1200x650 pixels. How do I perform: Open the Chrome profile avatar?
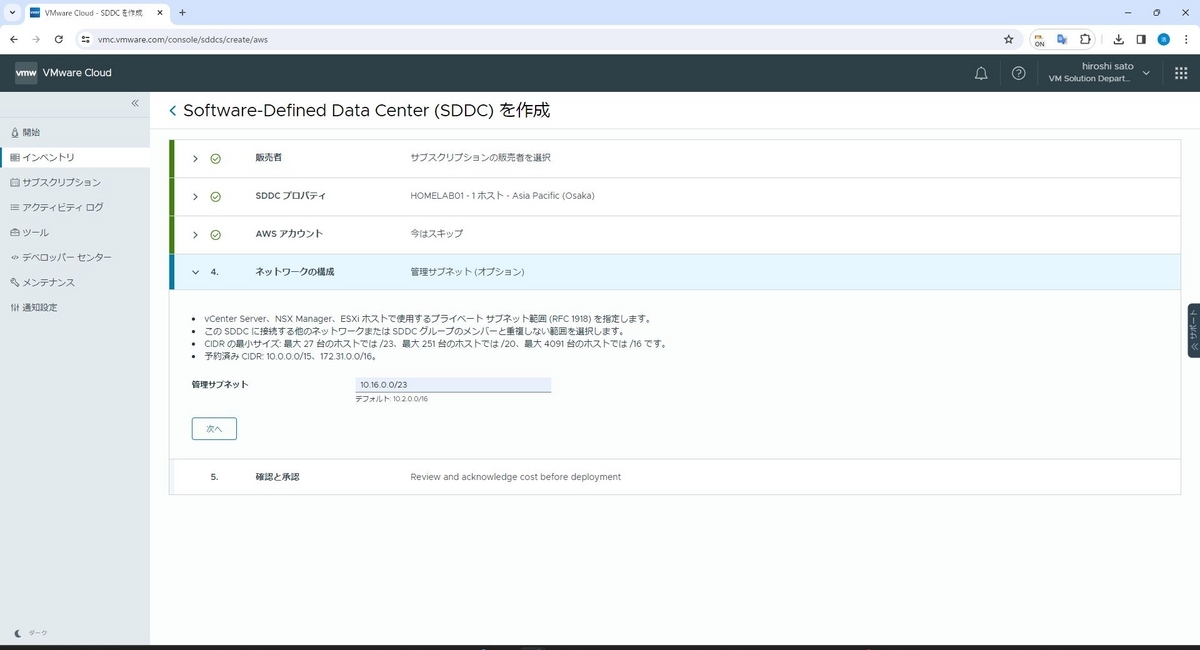click(x=1163, y=39)
